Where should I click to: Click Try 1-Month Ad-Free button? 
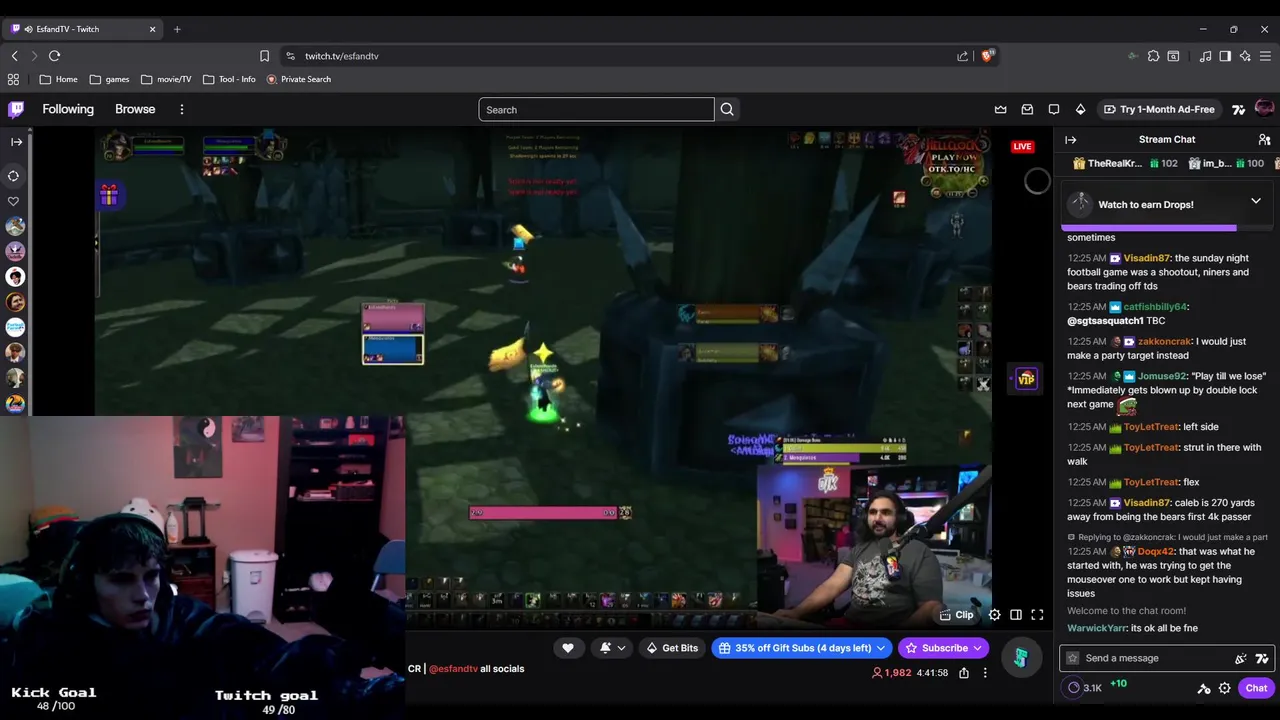[1159, 109]
